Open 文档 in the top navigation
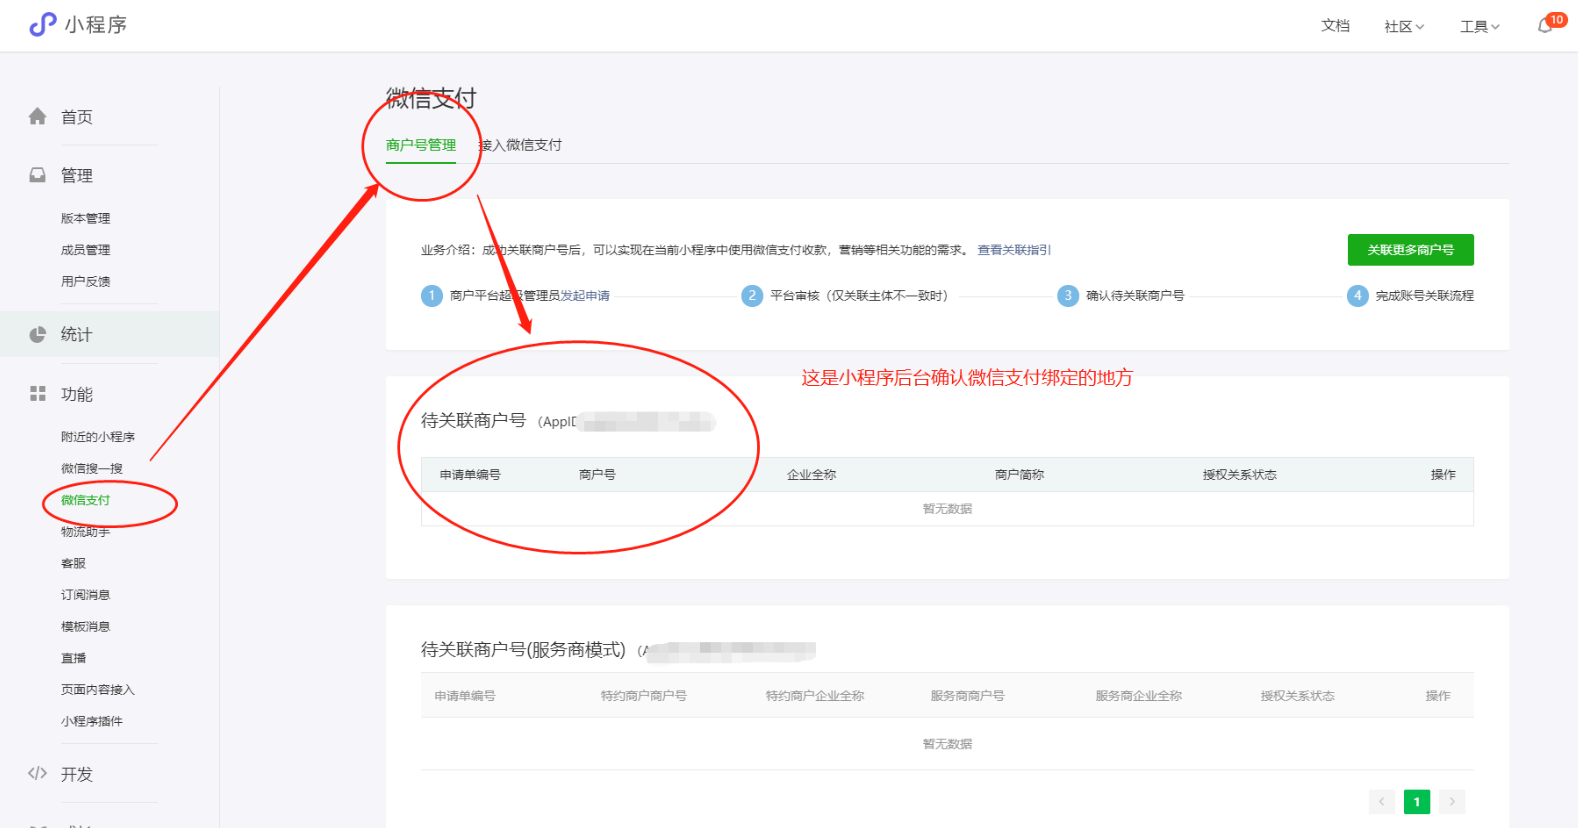The image size is (1578, 828). 1335,26
